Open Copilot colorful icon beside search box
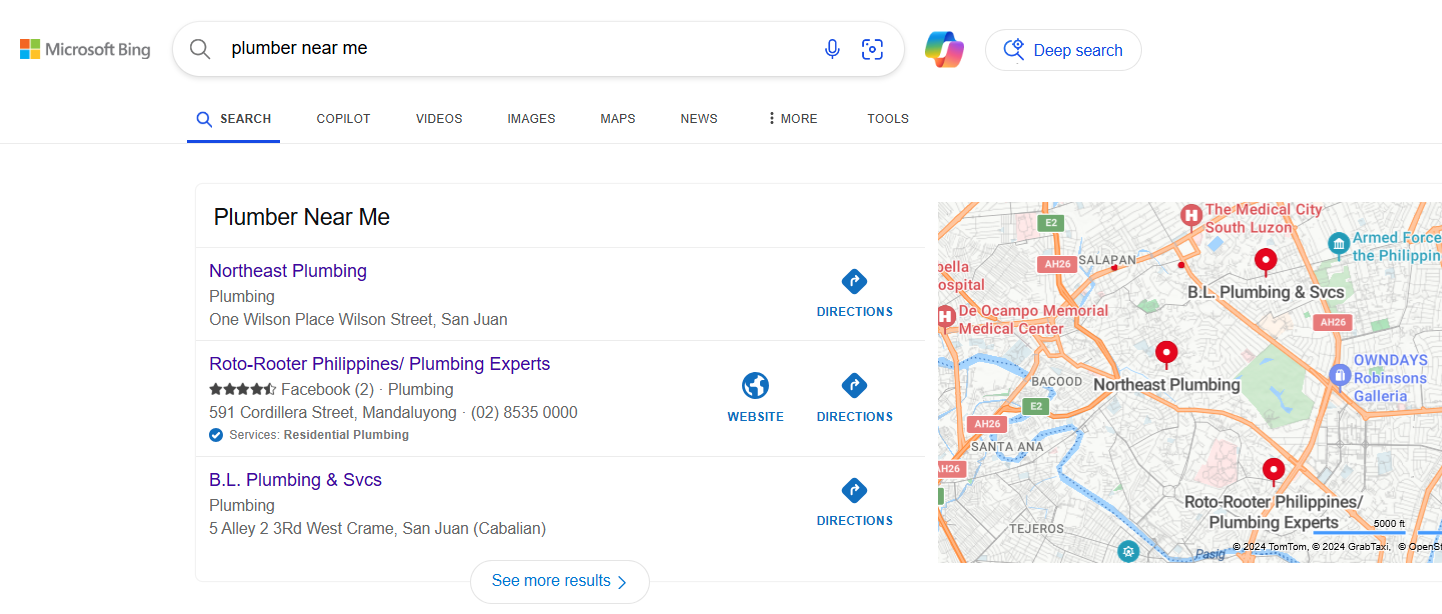This screenshot has width=1442, height=614. [944, 49]
